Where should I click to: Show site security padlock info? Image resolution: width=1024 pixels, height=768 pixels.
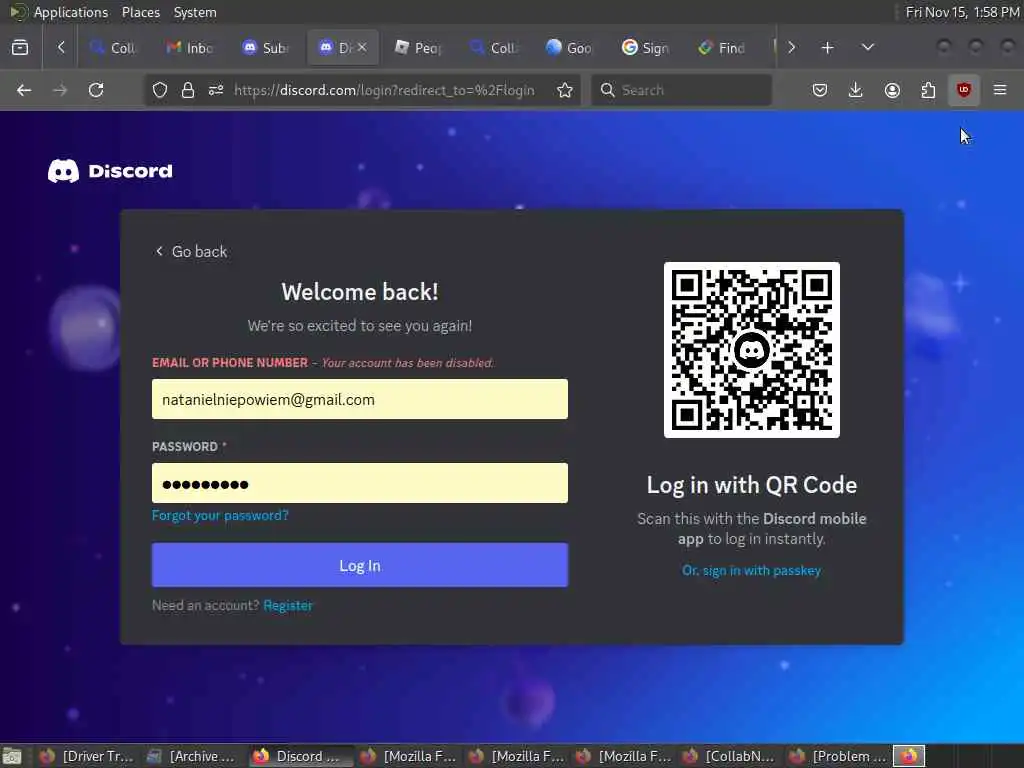(x=188, y=90)
